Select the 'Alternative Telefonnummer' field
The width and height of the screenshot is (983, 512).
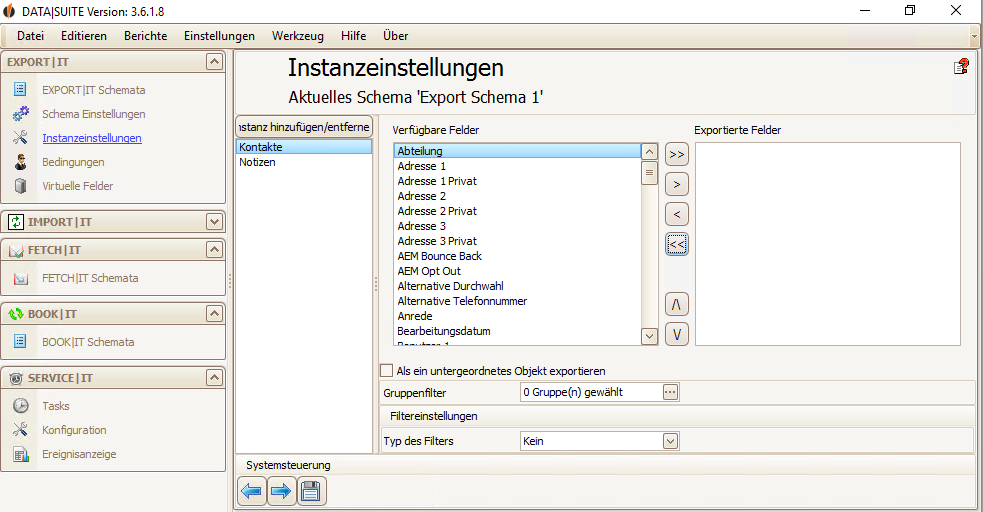coord(517,301)
